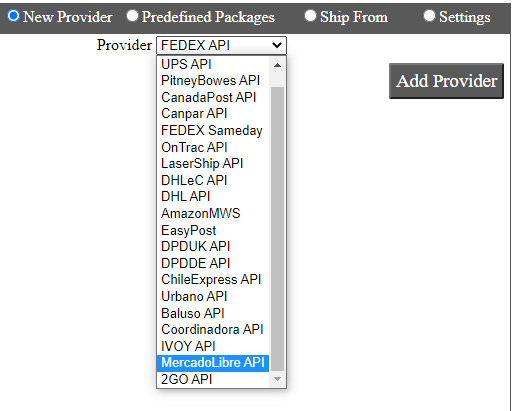This screenshot has width=516, height=411.
Task: Select the Settings radio button
Action: 429,16
